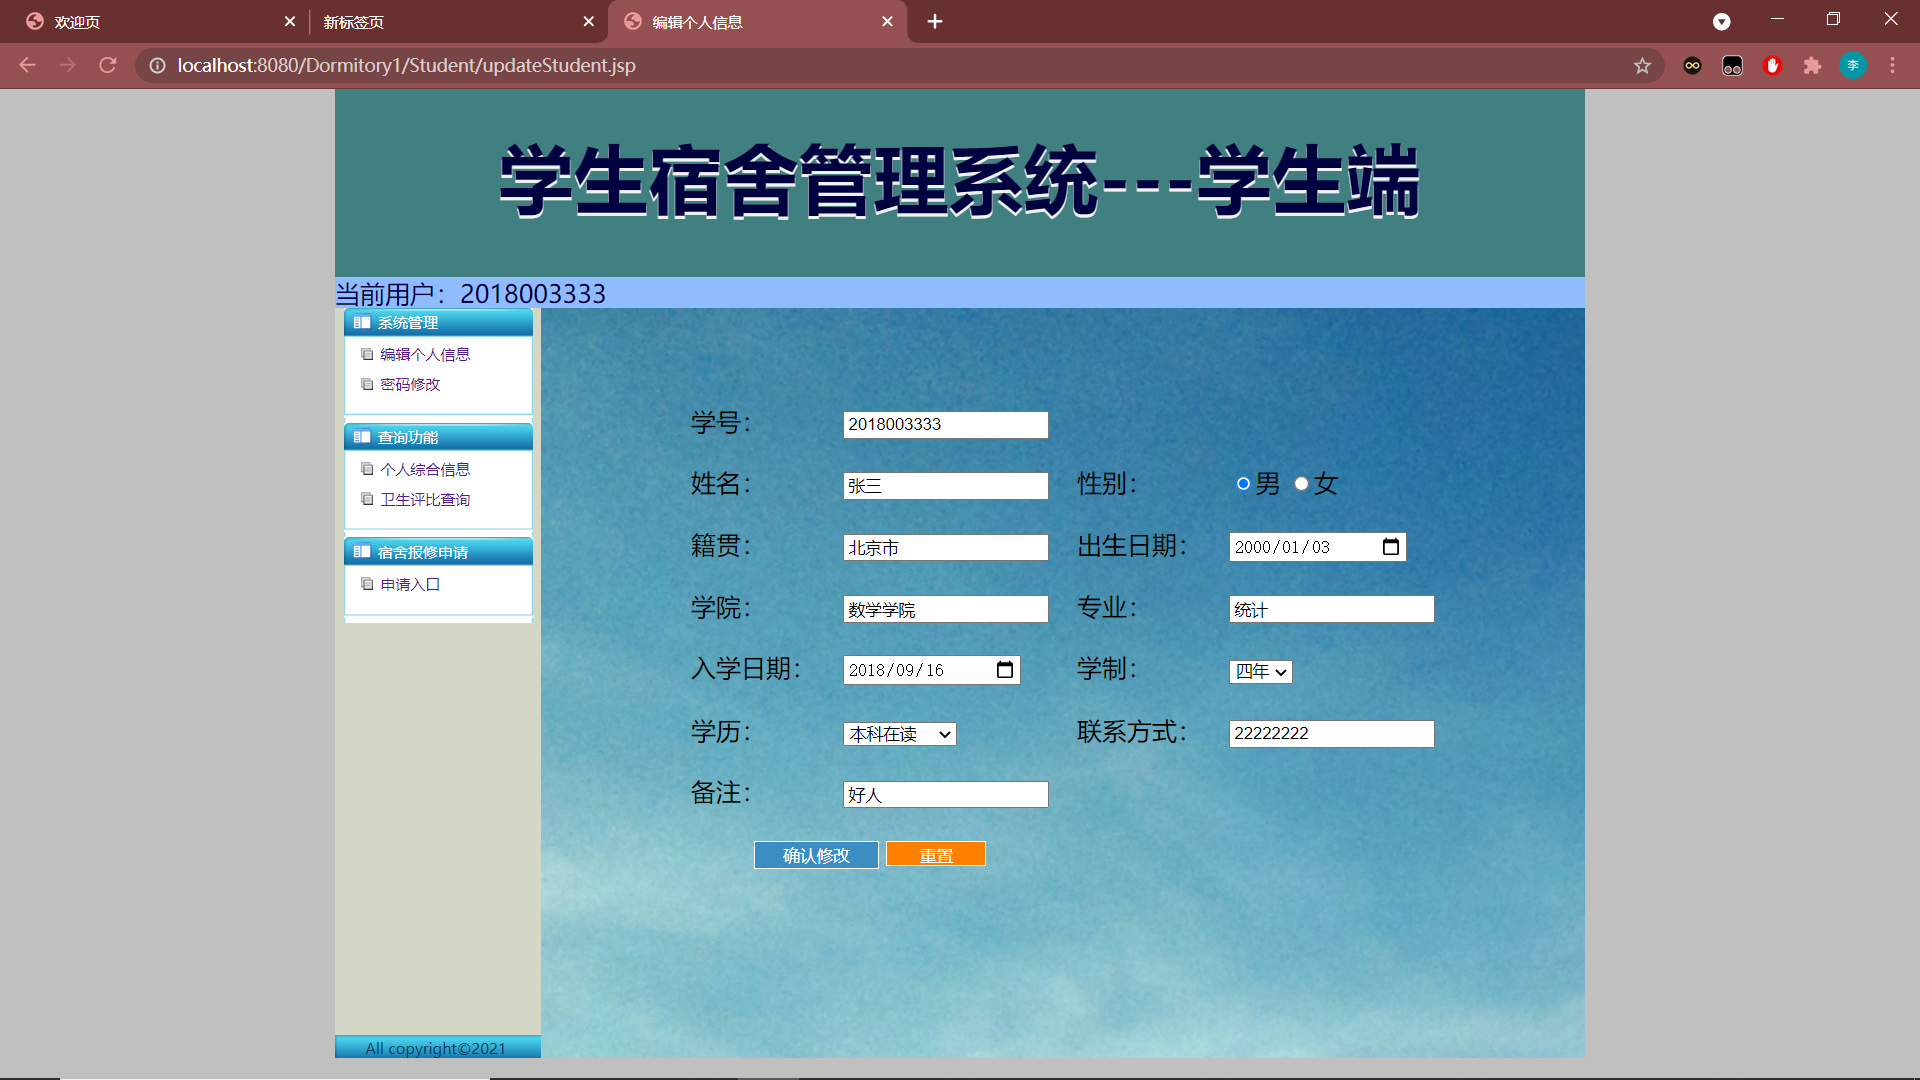Click the 宿舍报修申请 panel header icon
This screenshot has width=1920, height=1080.
coord(363,550)
